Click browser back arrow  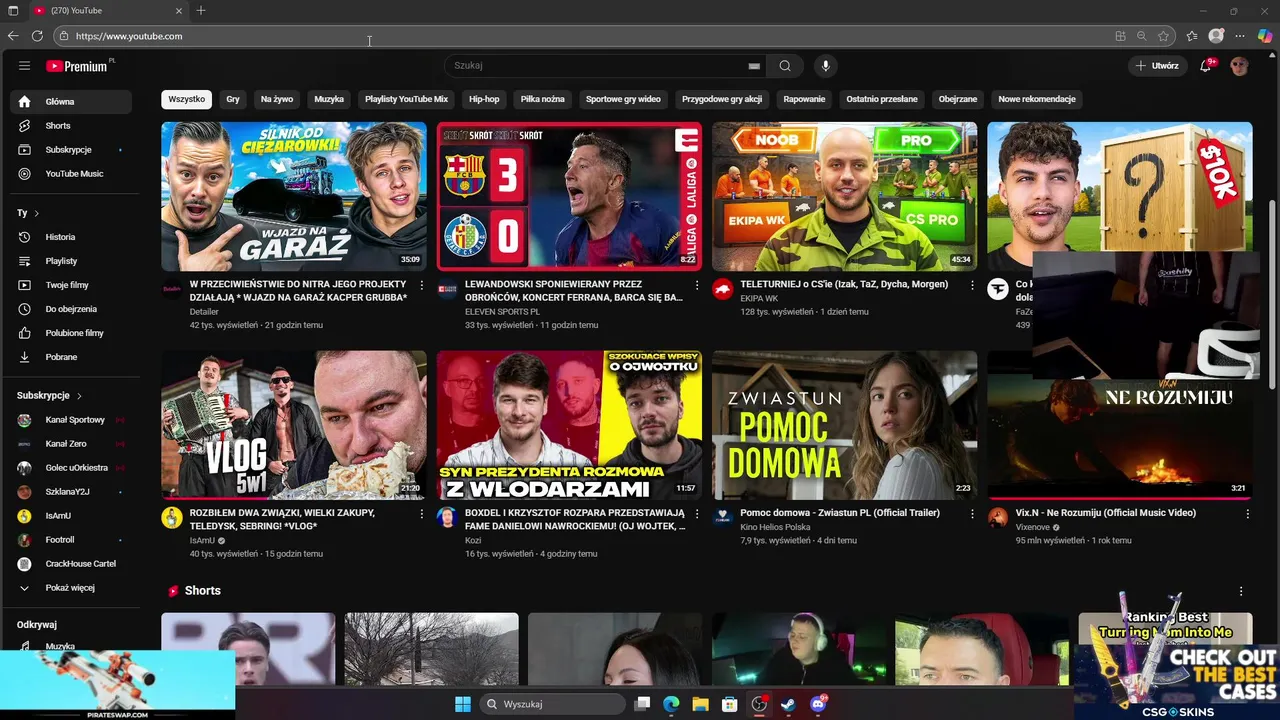coord(13,36)
